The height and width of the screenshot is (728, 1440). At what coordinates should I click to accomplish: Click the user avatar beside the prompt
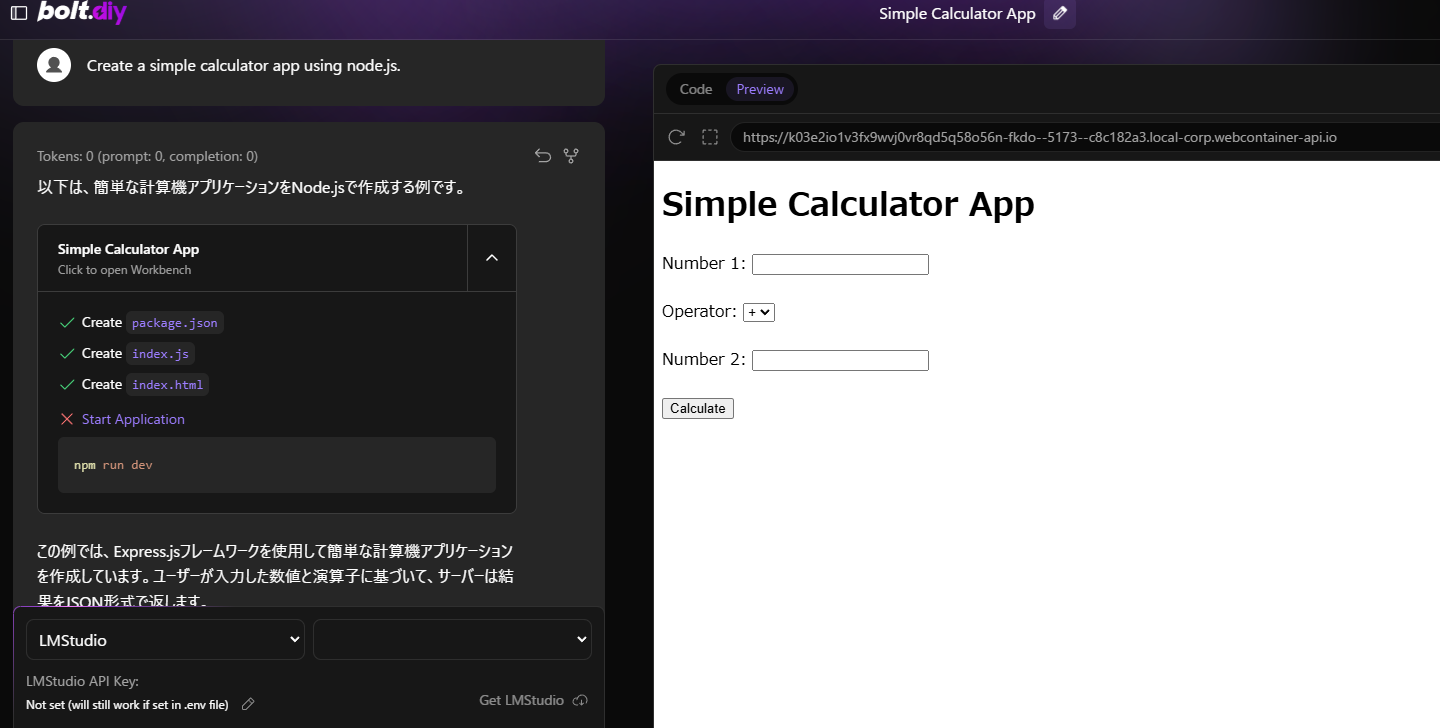53,65
